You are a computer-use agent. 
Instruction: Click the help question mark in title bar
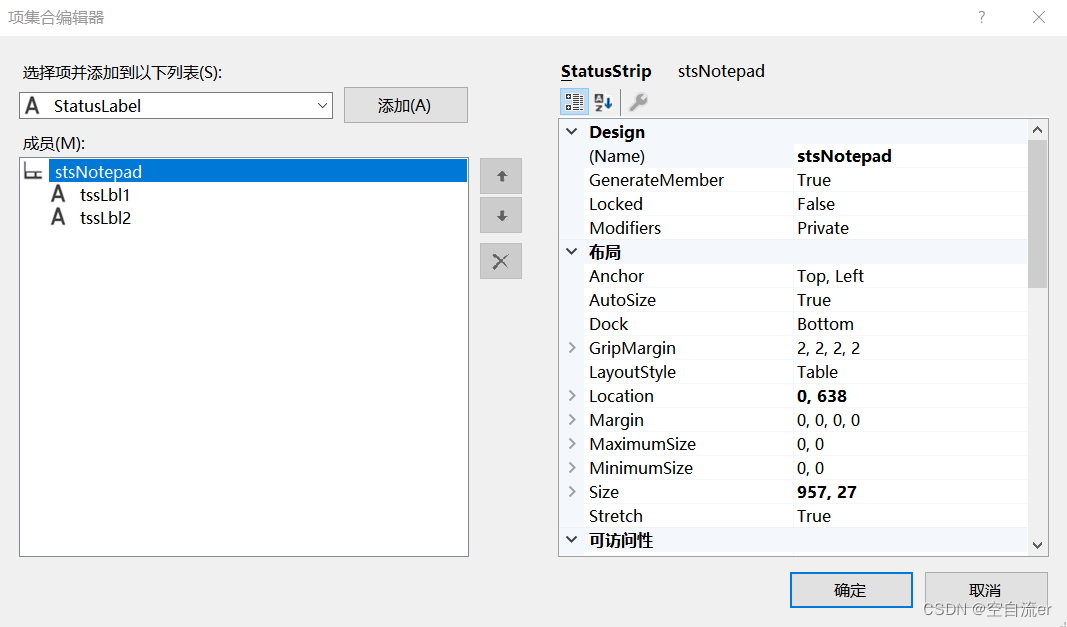coord(982,17)
